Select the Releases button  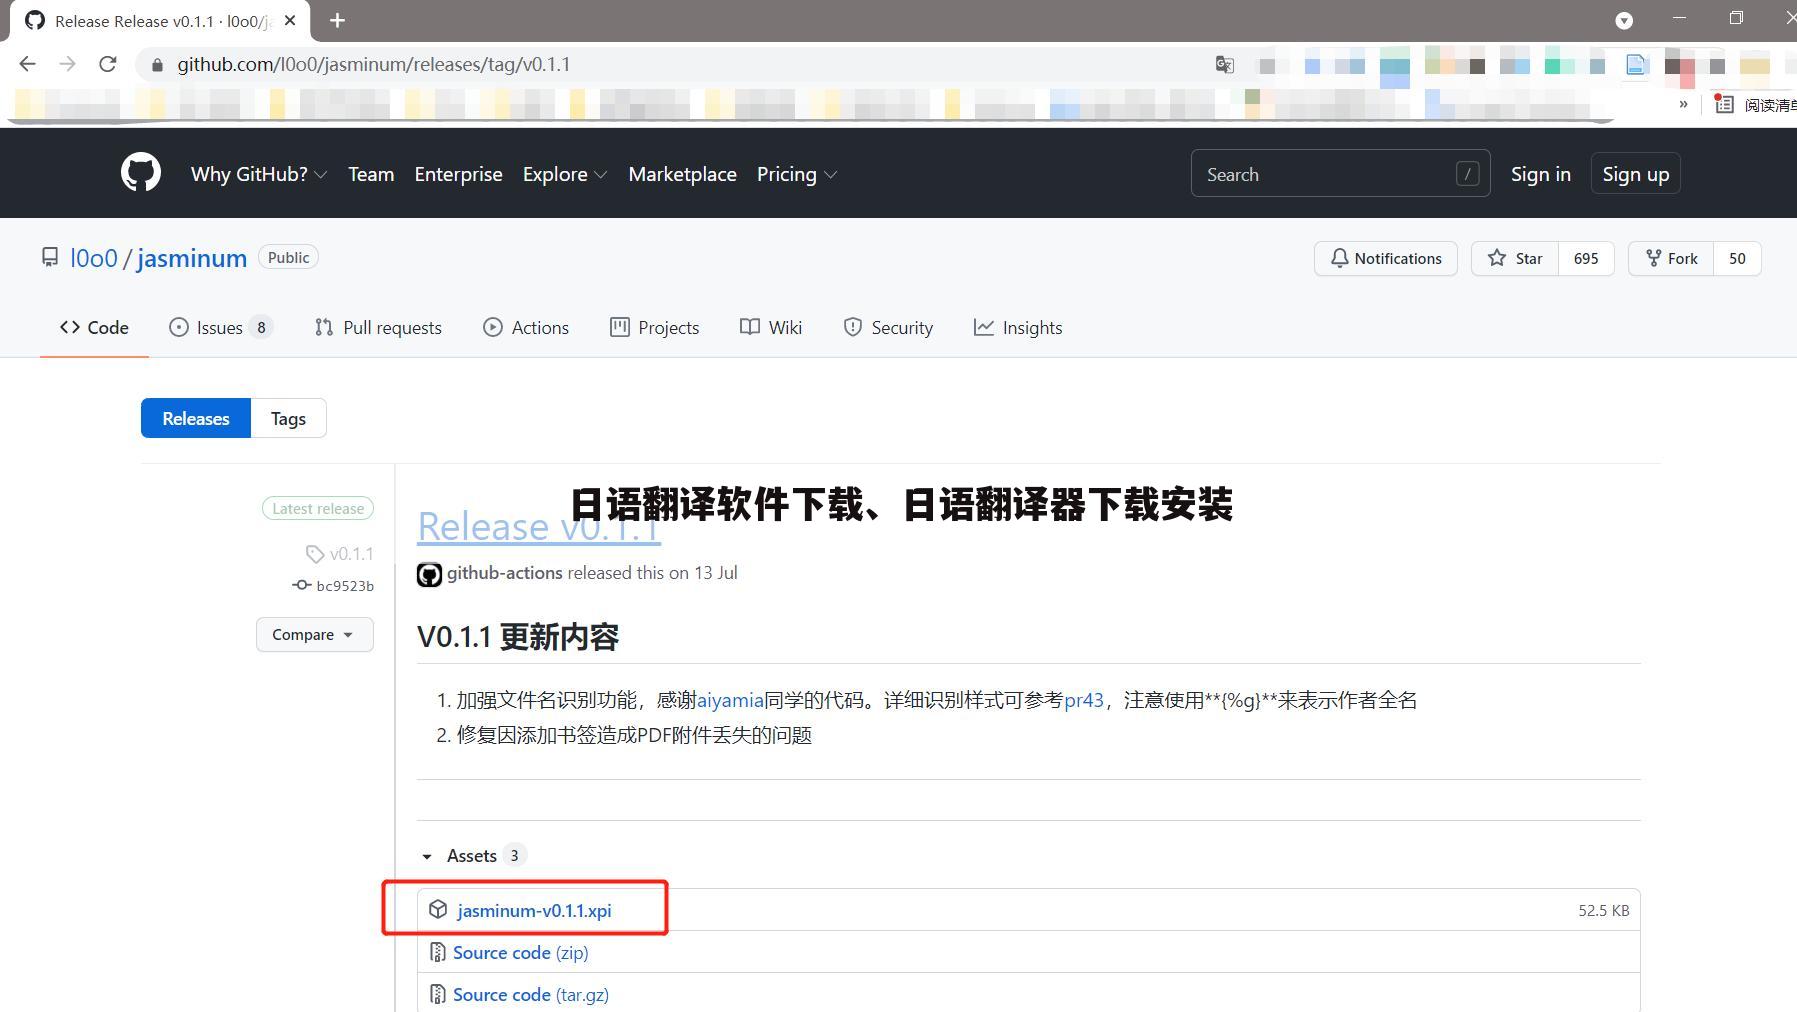pyautogui.click(x=196, y=418)
